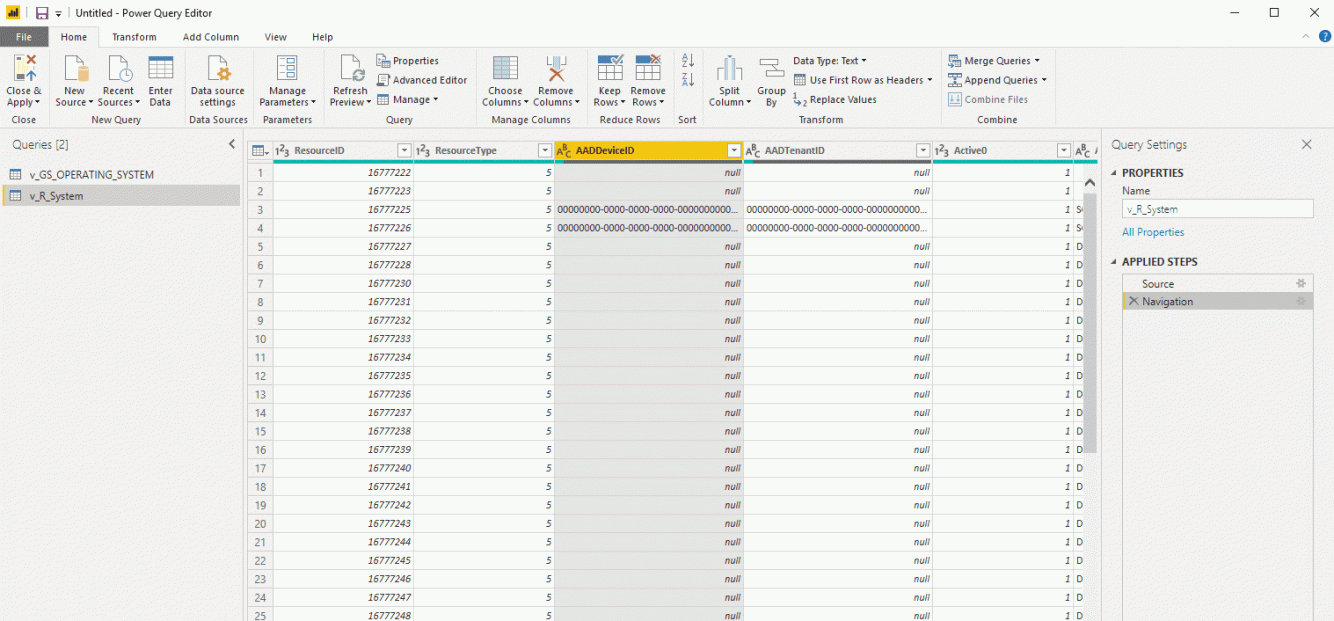
Task: Click the All Properties link
Action: click(x=1153, y=231)
